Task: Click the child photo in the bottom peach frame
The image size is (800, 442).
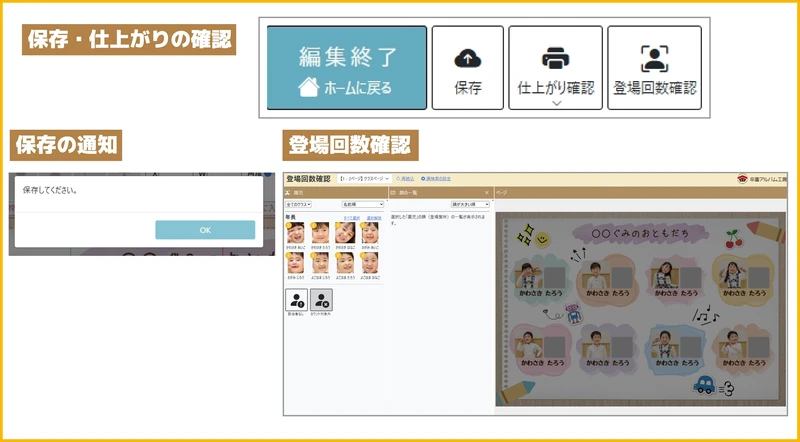Action: (x=731, y=345)
